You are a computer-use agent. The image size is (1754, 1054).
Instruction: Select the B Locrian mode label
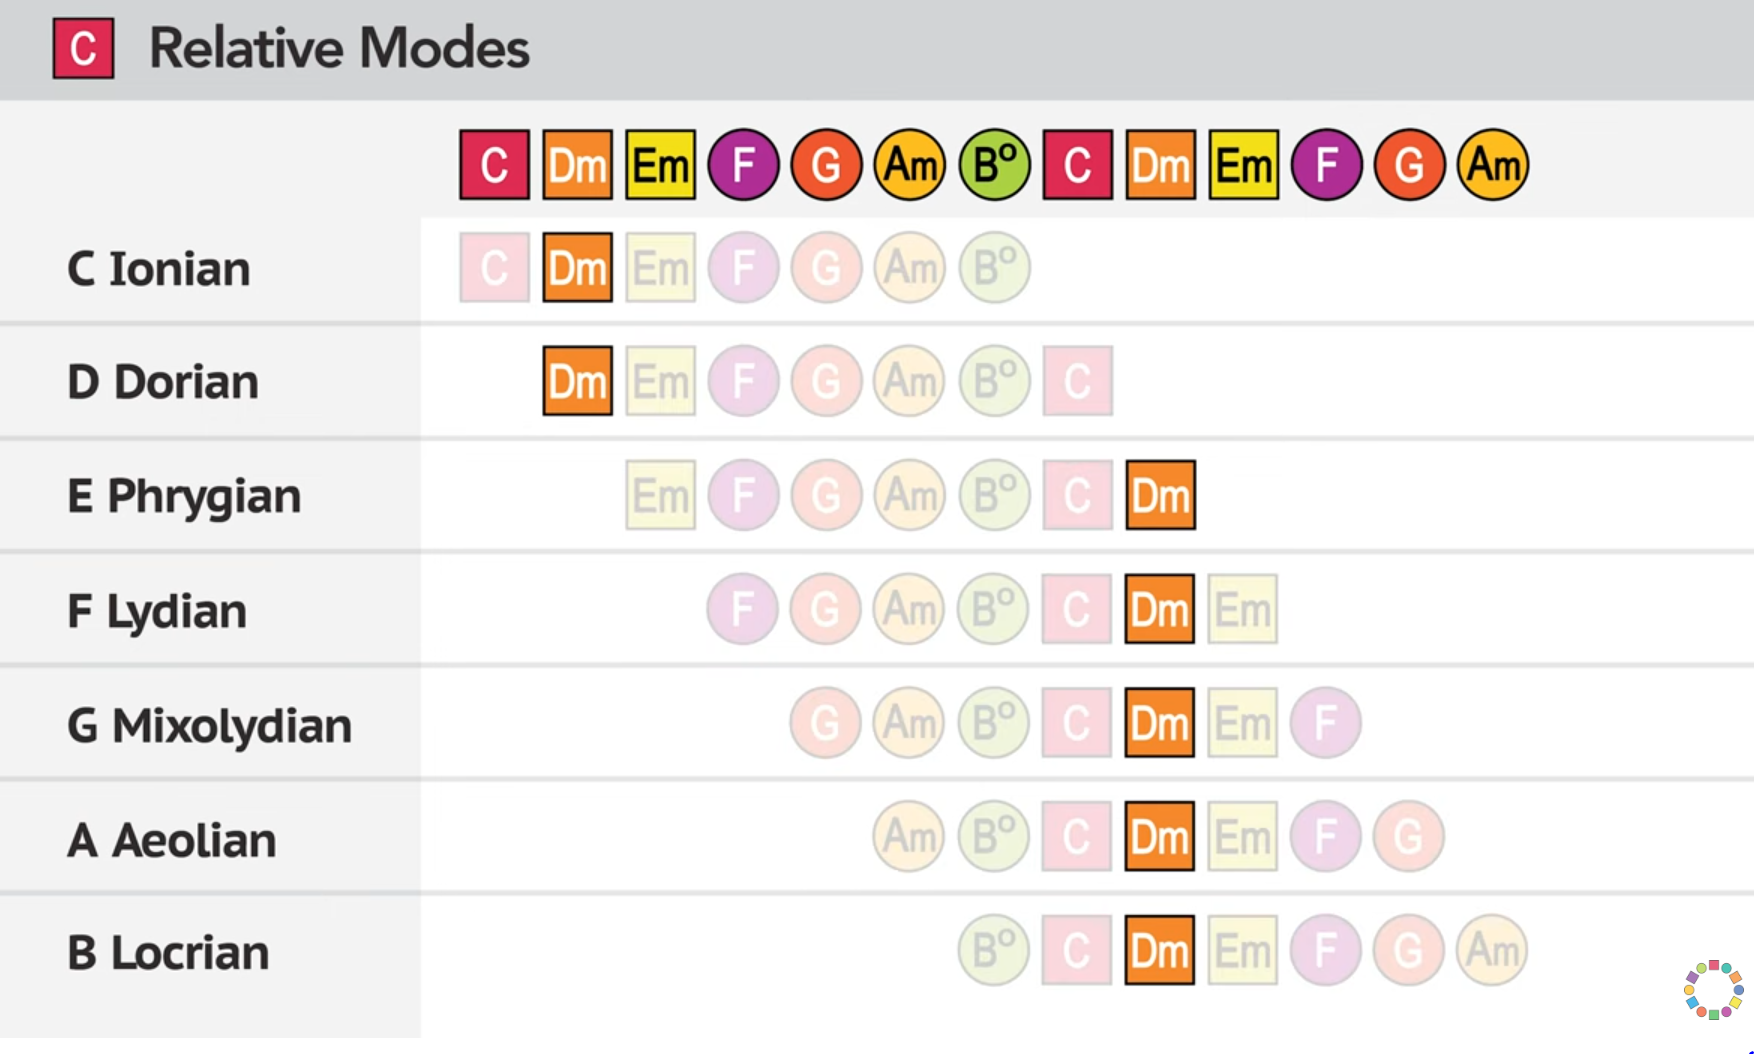click(167, 952)
